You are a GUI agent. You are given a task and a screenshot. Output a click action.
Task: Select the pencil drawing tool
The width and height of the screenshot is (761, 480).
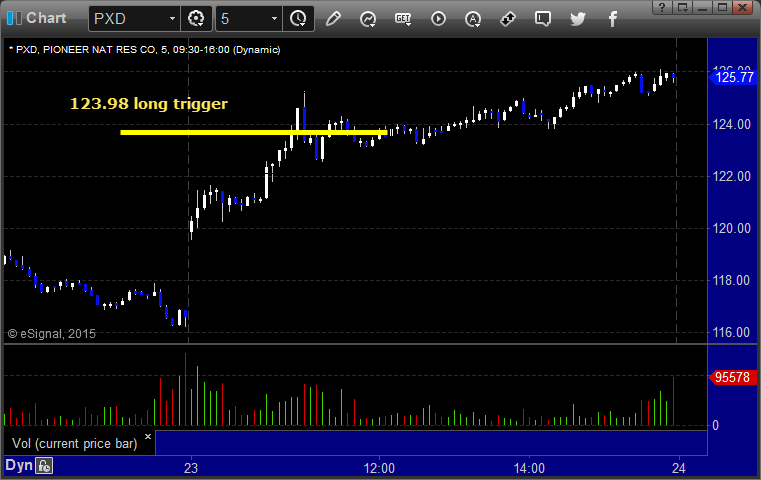point(333,19)
